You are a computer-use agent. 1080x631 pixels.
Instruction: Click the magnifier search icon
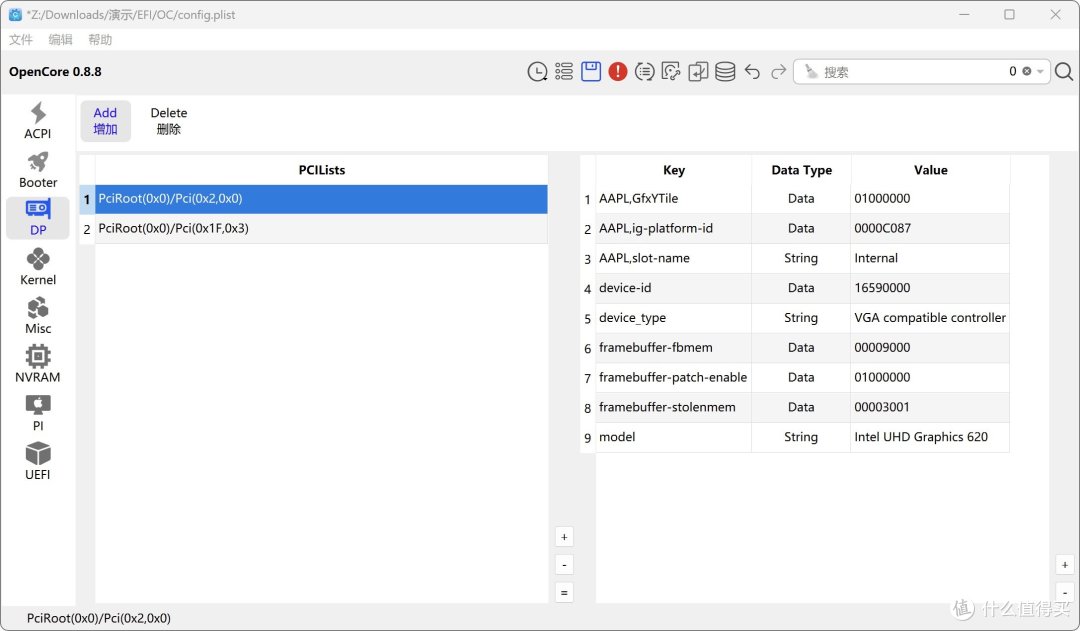point(1064,72)
